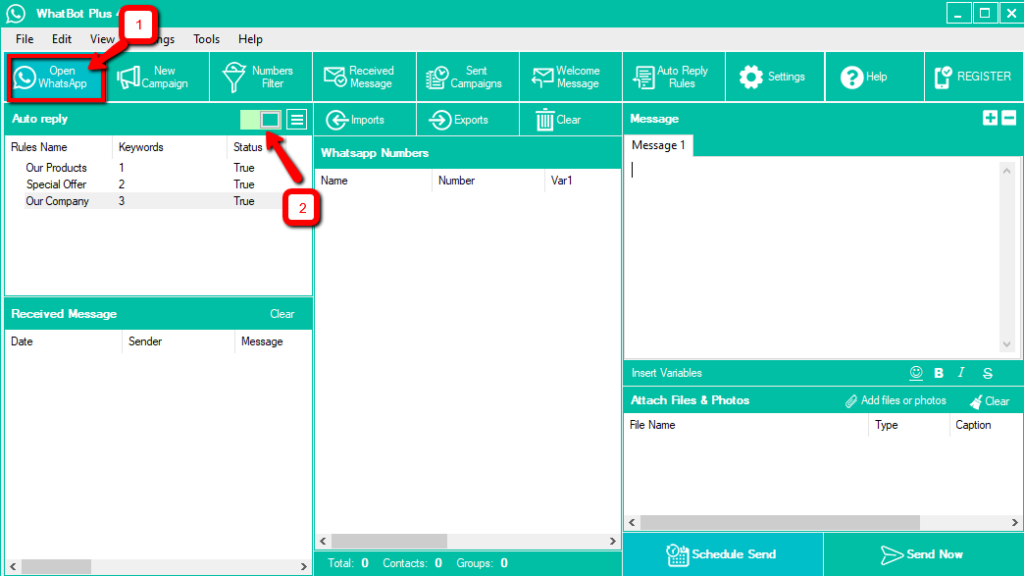Click the Send Now button
1024x576 pixels.
point(922,554)
